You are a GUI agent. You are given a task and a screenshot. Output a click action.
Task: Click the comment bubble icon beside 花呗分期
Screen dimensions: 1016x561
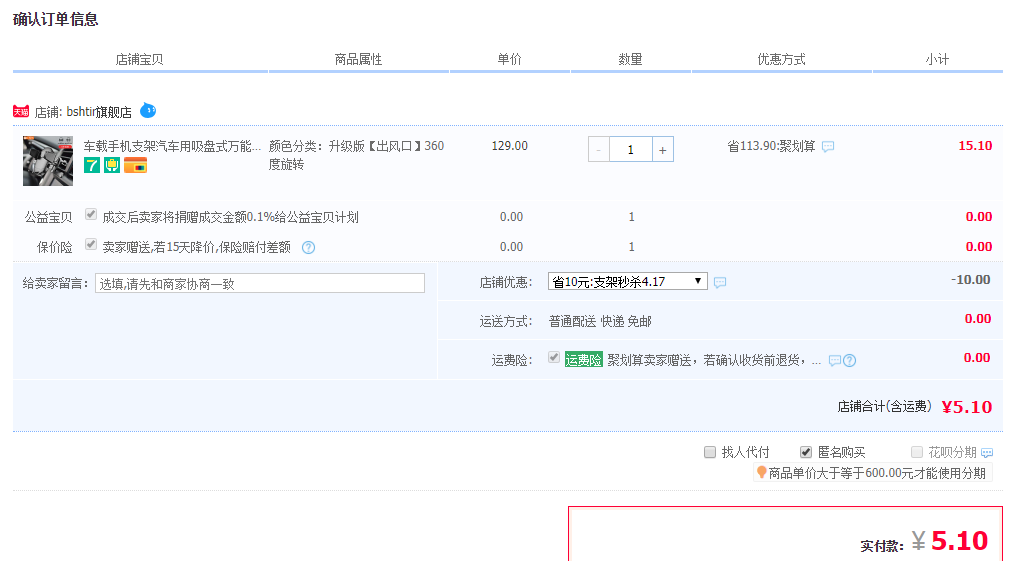coord(987,453)
